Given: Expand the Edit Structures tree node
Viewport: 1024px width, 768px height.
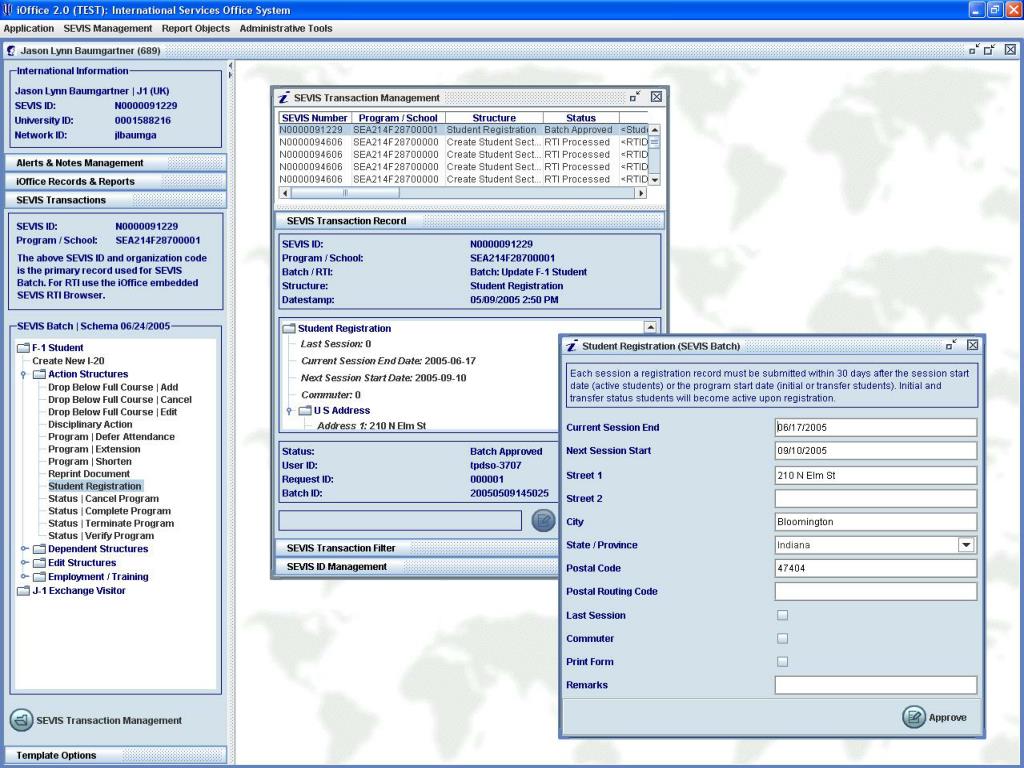Looking at the screenshot, I should tap(24, 563).
